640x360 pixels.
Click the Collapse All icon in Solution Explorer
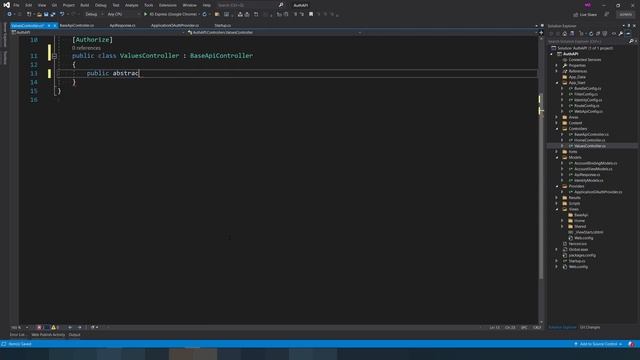tap(598, 33)
